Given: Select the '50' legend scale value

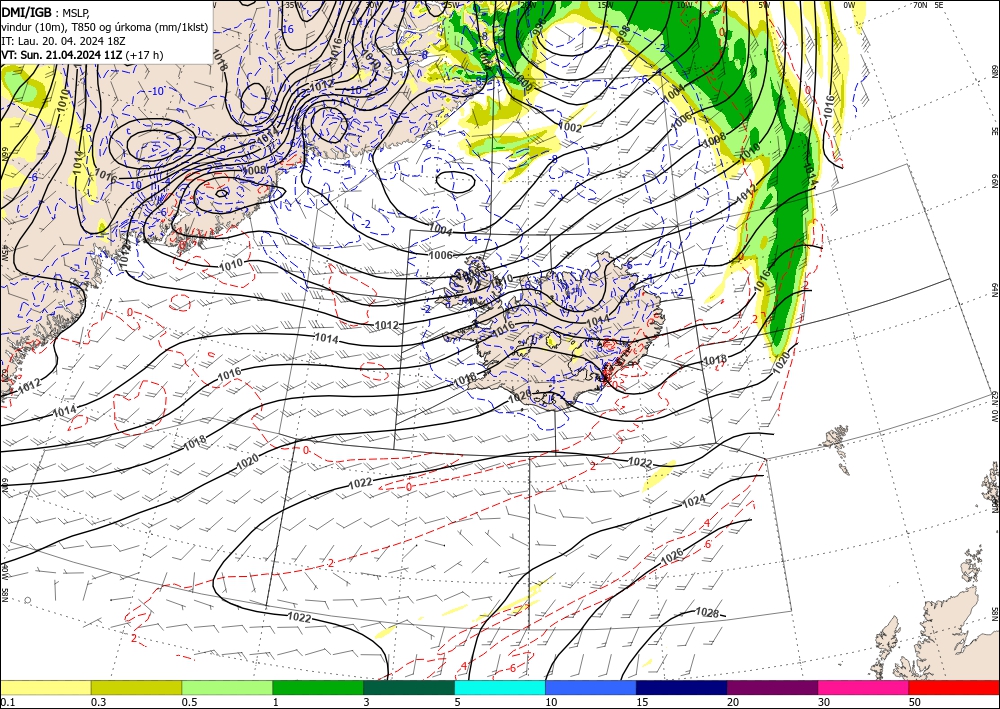Looking at the screenshot, I should click(915, 702).
